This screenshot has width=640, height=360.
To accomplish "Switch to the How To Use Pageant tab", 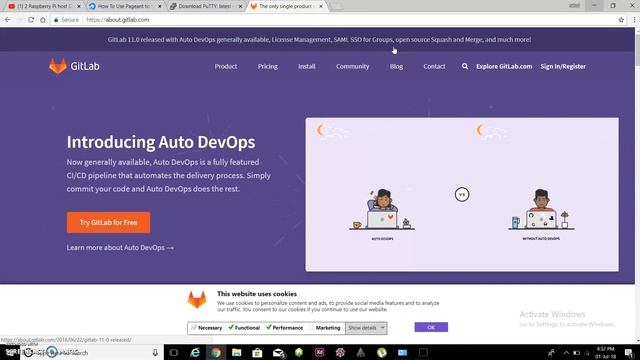I will [124, 6].
